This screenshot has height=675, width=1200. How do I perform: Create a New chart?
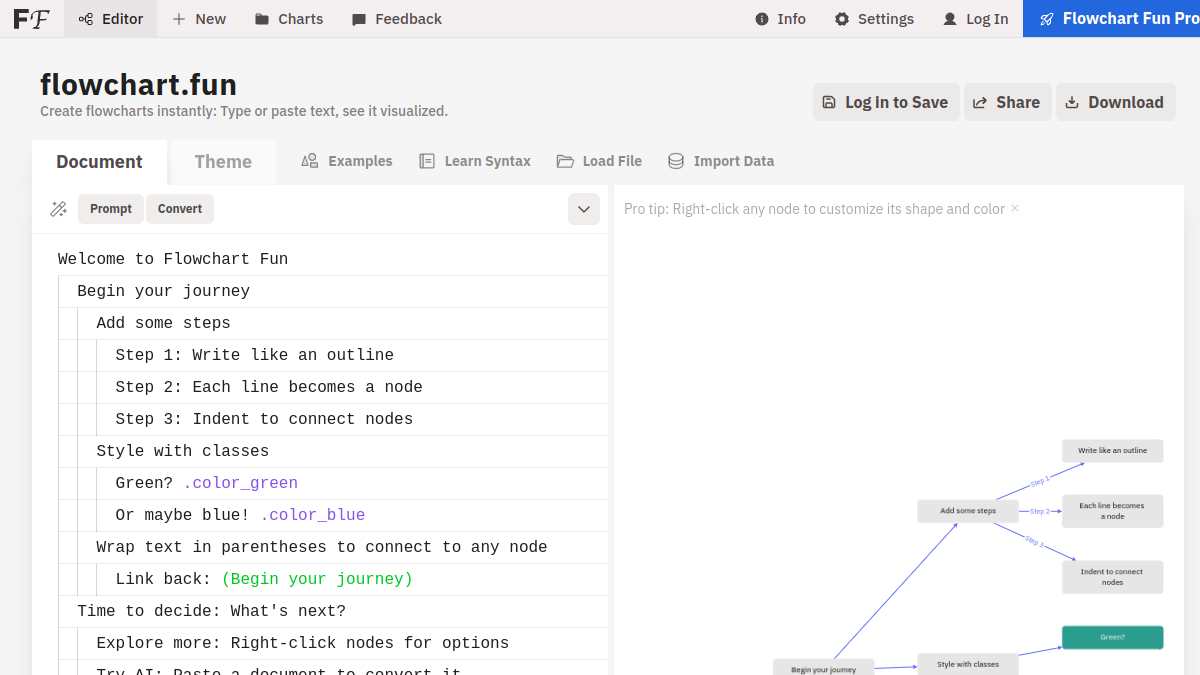pos(199,19)
